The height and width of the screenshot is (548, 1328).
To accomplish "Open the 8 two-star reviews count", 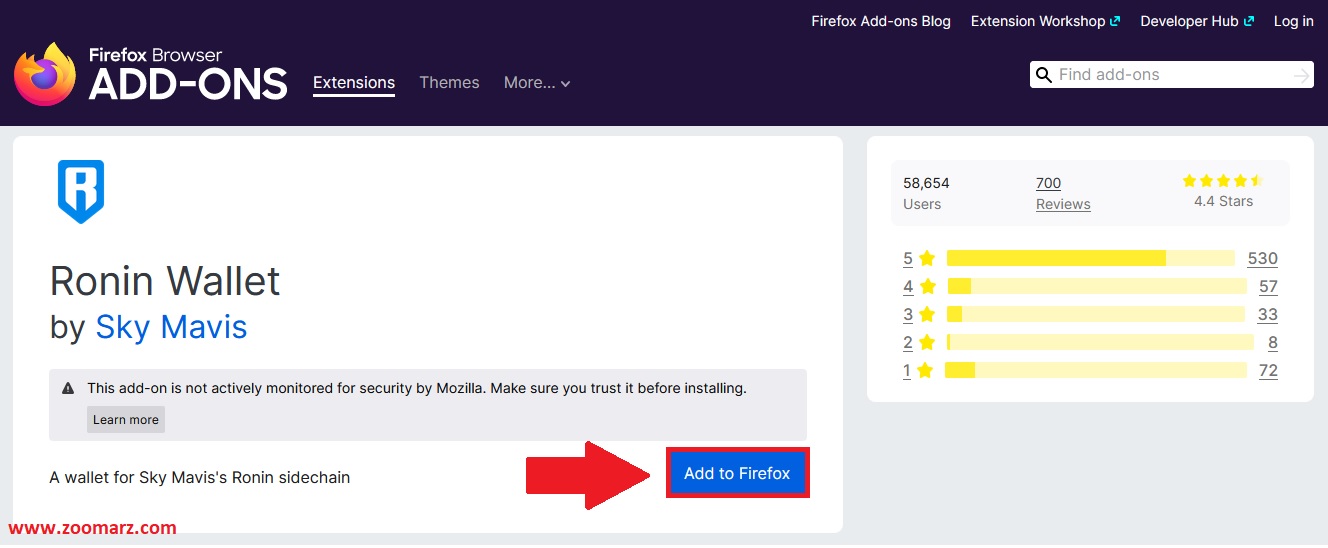I will click(1272, 342).
